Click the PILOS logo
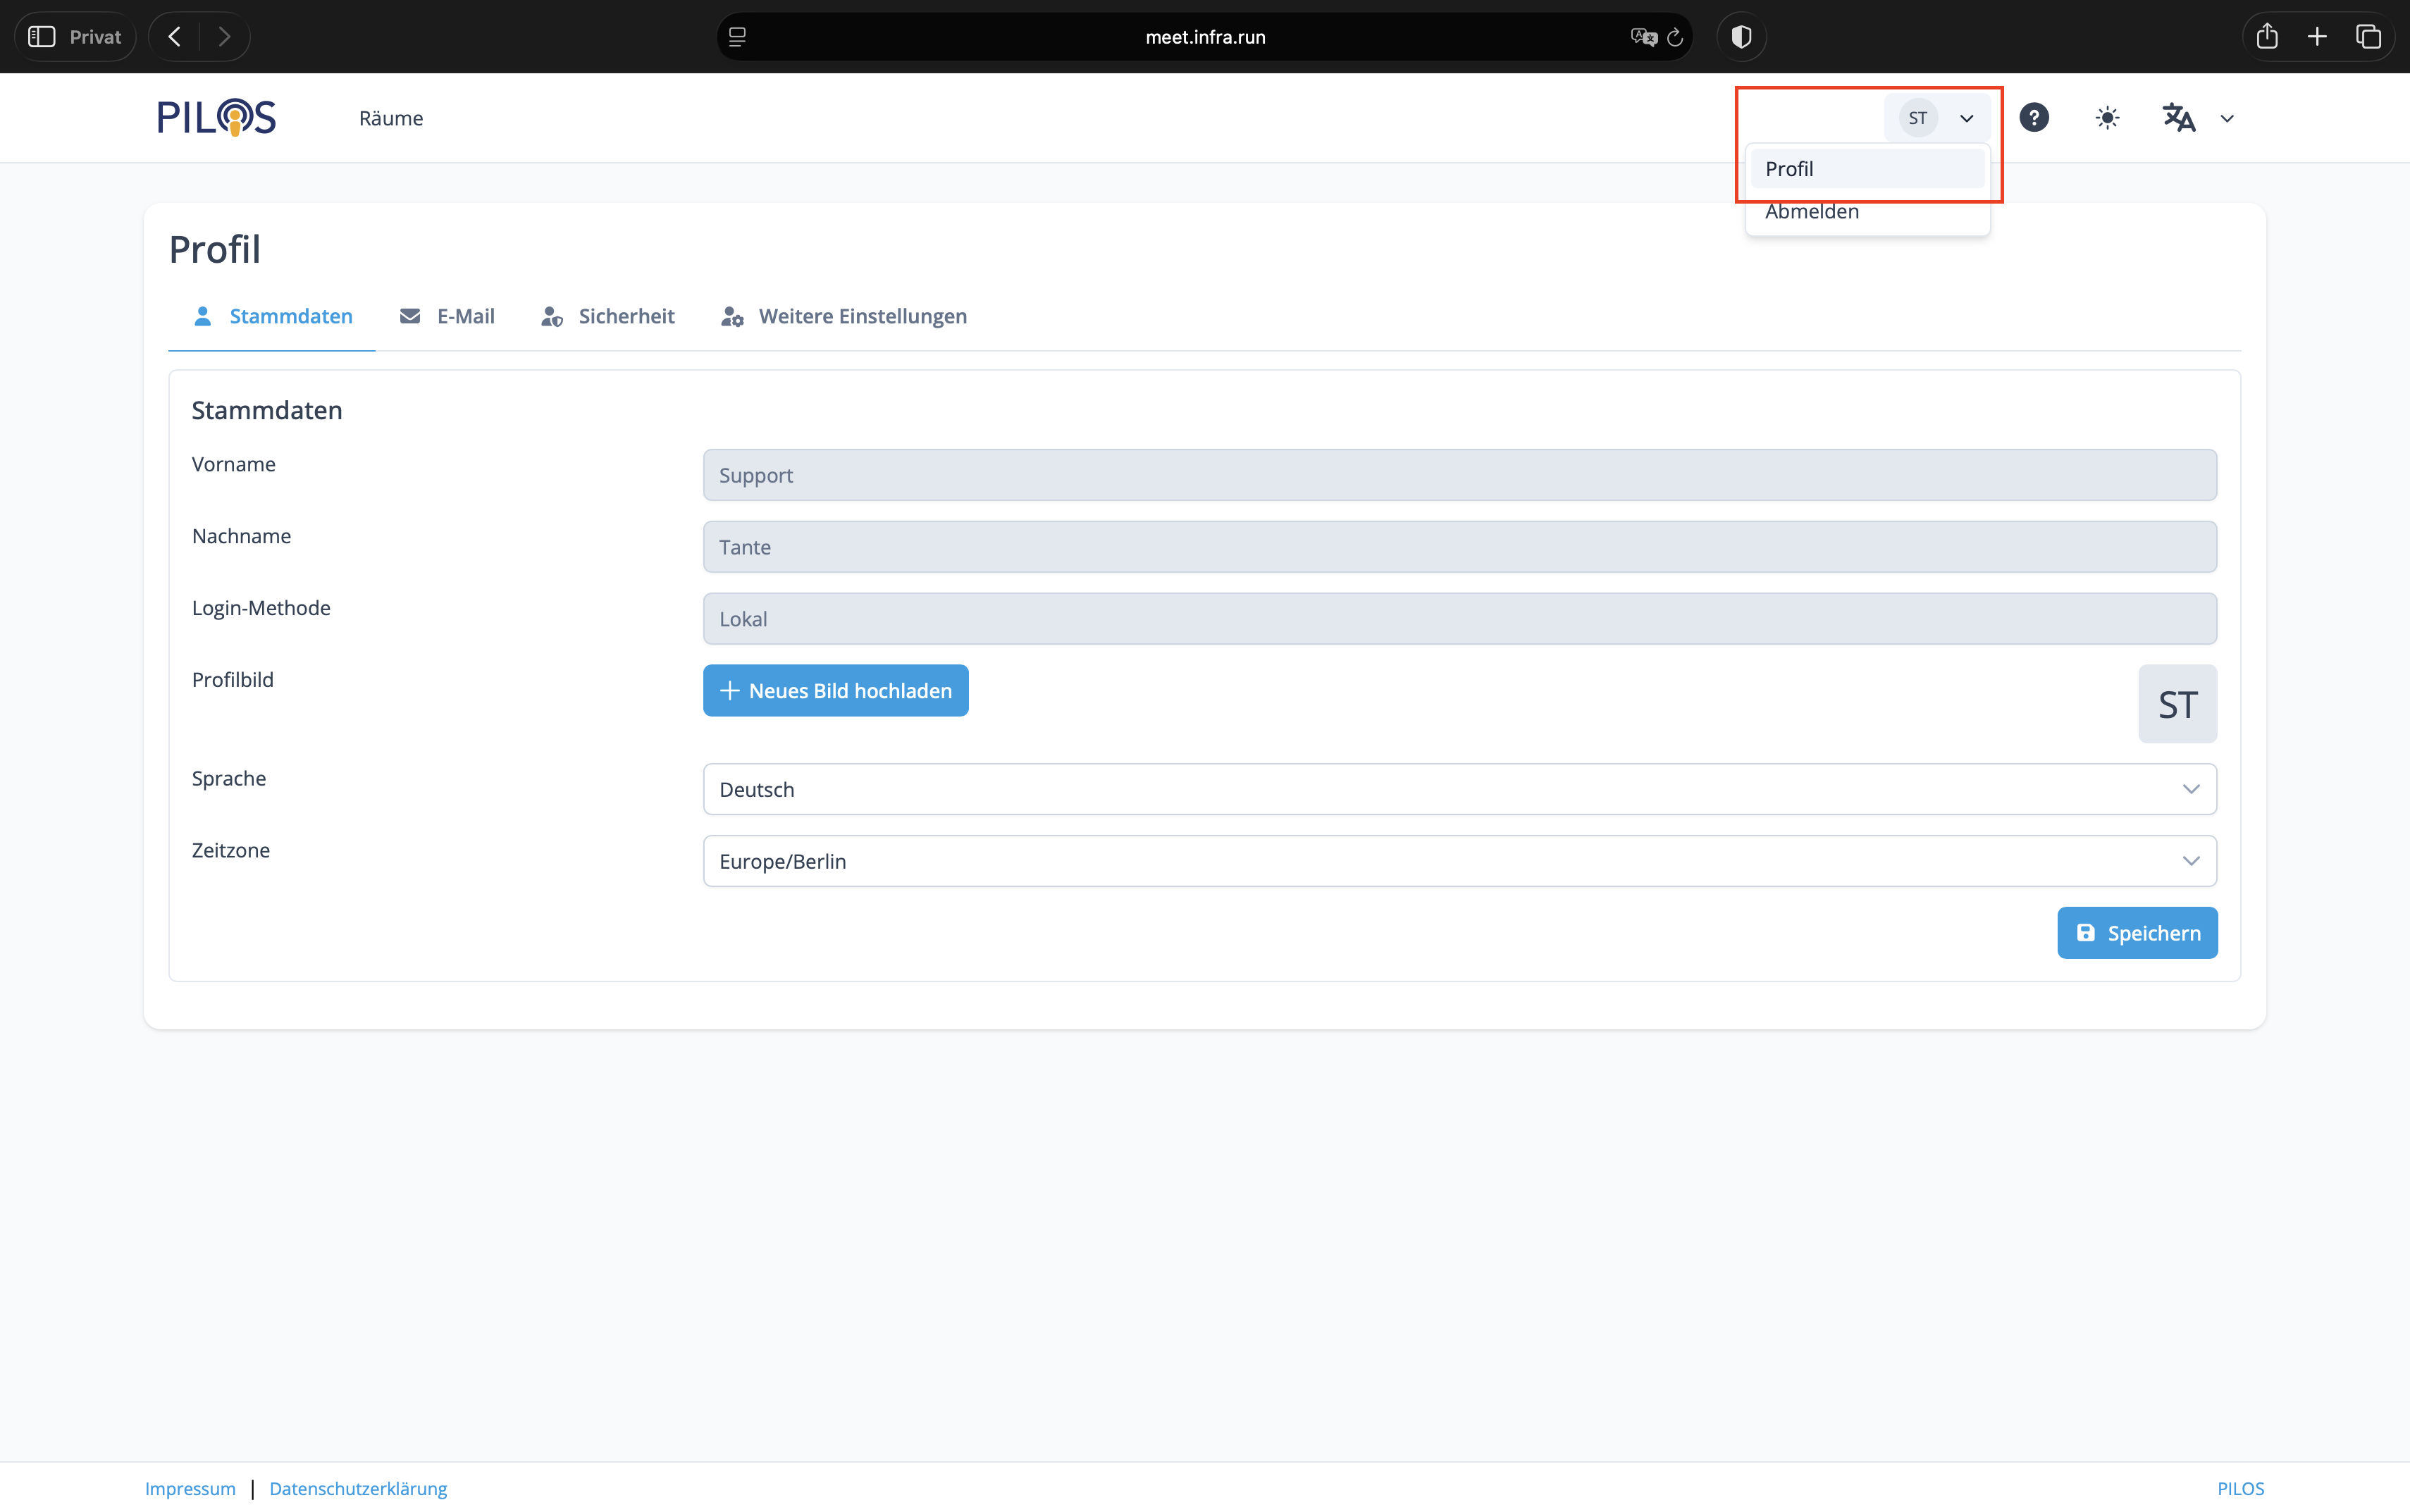 [216, 118]
